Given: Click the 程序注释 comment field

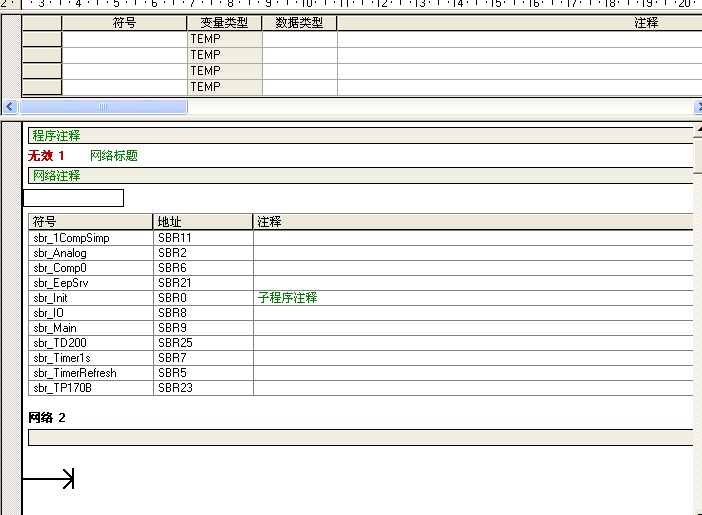Looking at the screenshot, I should click(360, 136).
